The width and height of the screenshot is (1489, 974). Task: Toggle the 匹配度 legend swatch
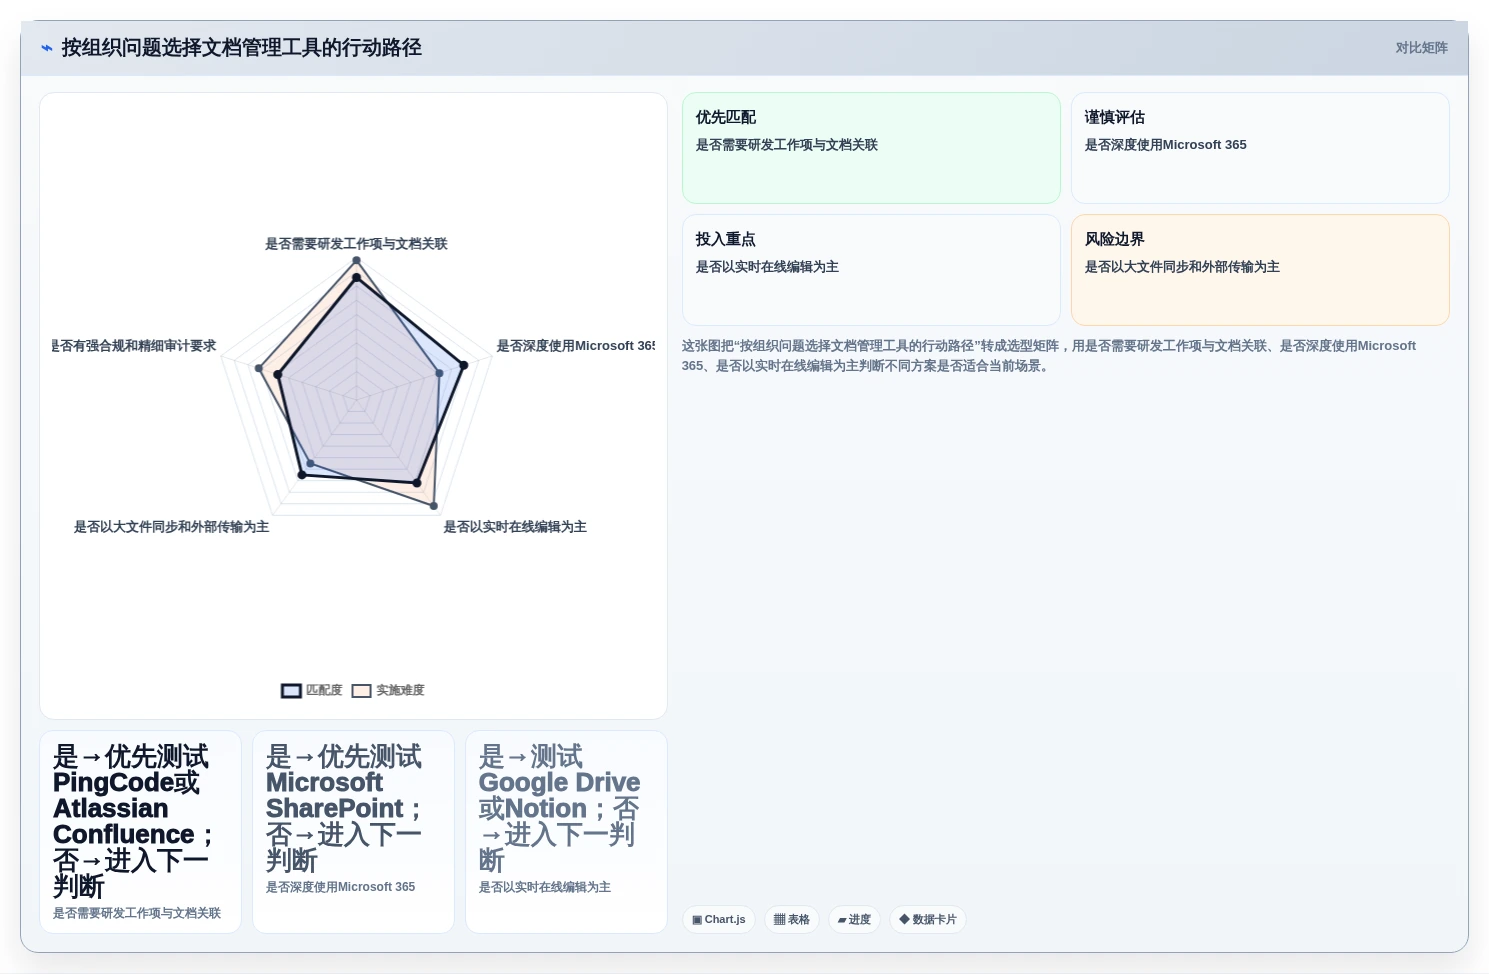coord(291,691)
